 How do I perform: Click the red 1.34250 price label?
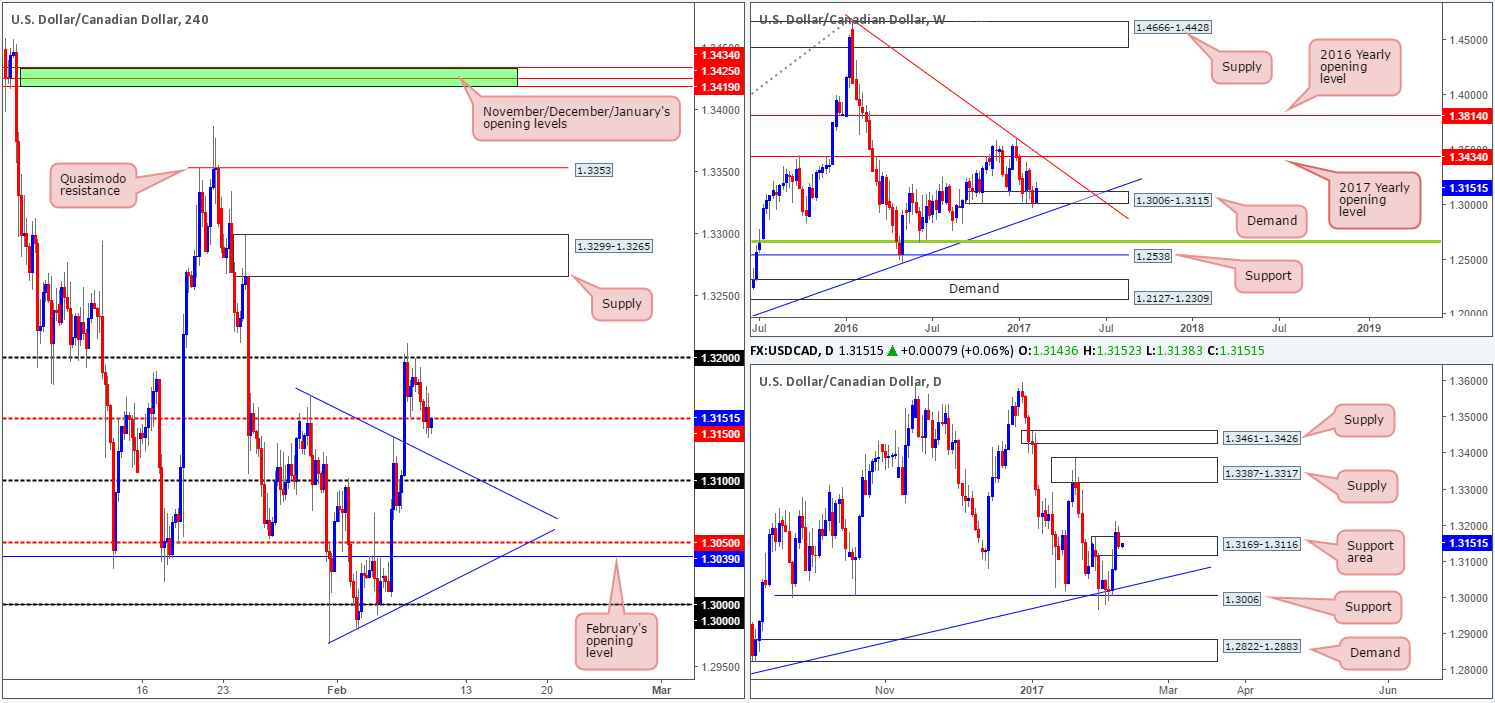tap(719, 71)
